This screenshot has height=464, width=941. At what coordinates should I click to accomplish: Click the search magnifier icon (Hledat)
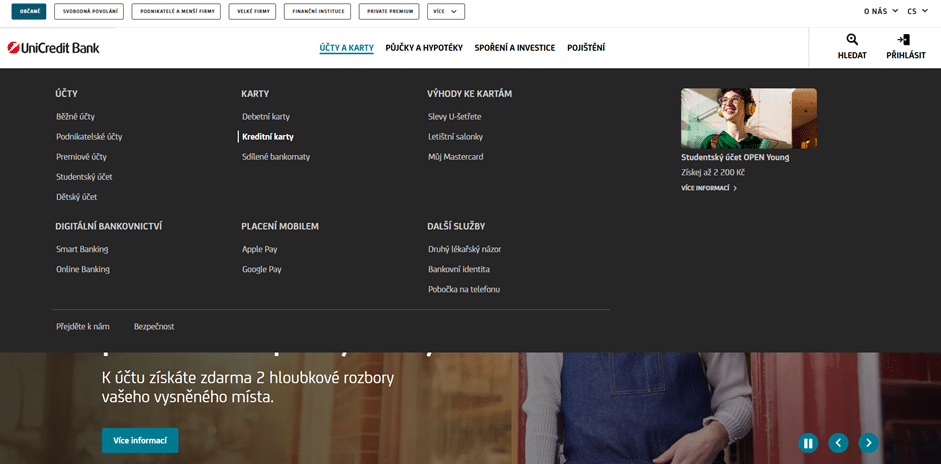852,40
